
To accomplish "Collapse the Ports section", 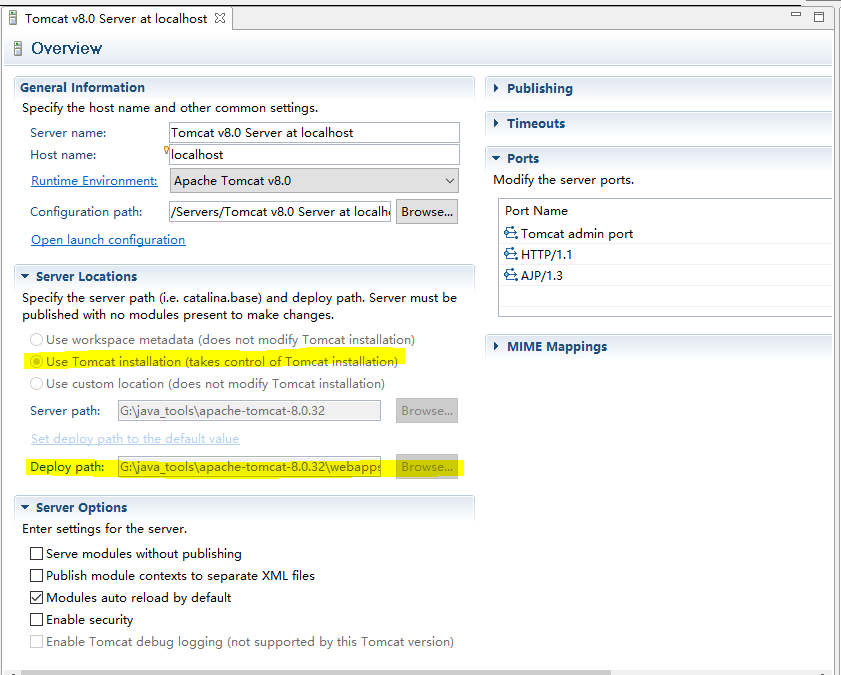I will [x=496, y=158].
